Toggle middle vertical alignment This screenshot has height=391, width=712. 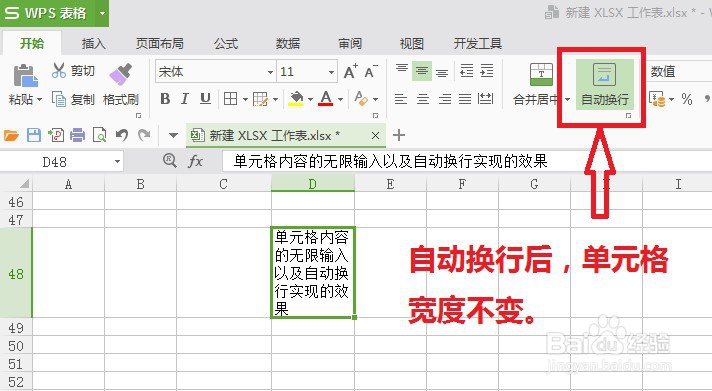pyautogui.click(x=422, y=71)
